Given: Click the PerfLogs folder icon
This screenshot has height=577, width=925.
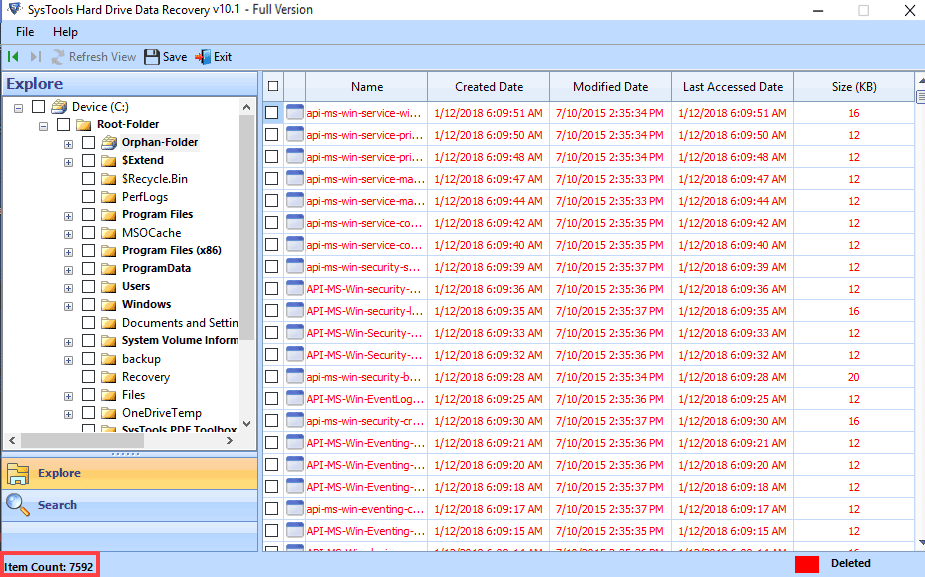Looking at the screenshot, I should tap(109, 196).
